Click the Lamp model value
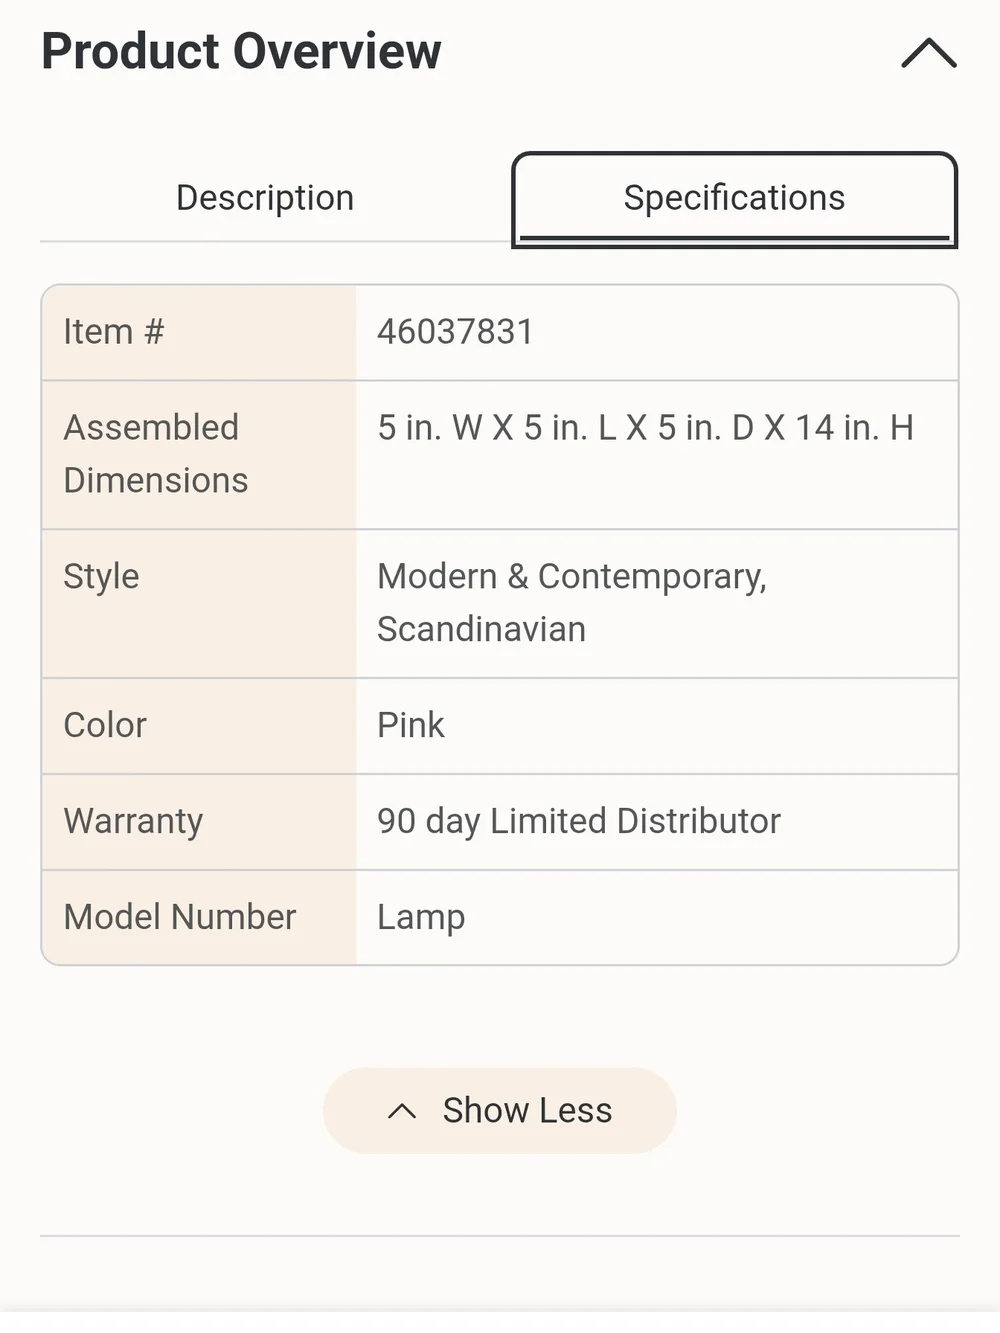Image resolution: width=1000 pixels, height=1333 pixels. click(x=421, y=918)
